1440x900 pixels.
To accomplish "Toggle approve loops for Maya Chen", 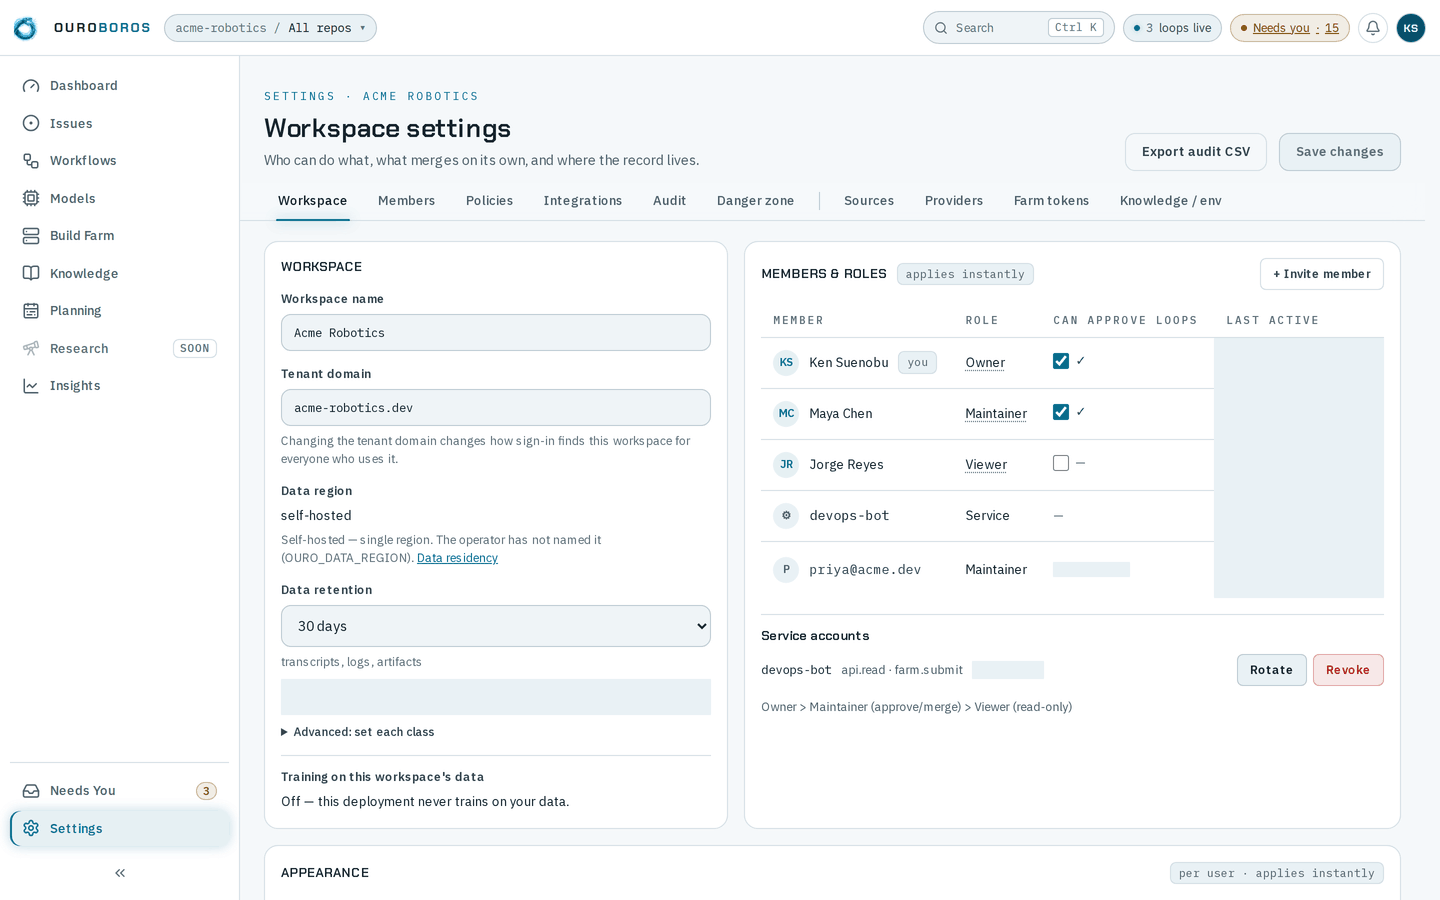I will click(x=1061, y=412).
